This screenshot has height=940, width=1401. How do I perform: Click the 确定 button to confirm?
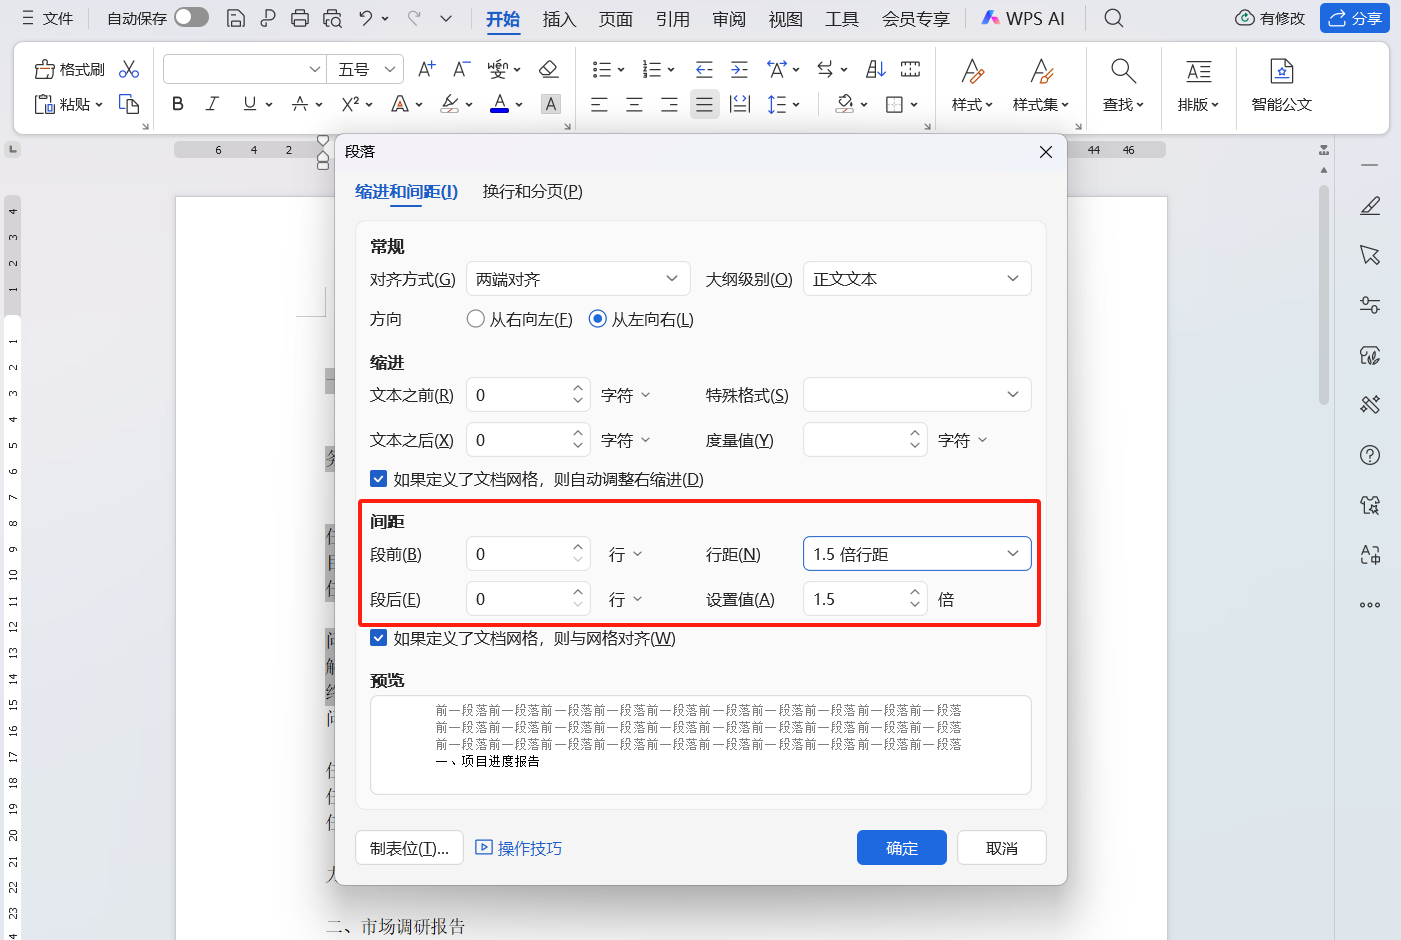point(901,847)
